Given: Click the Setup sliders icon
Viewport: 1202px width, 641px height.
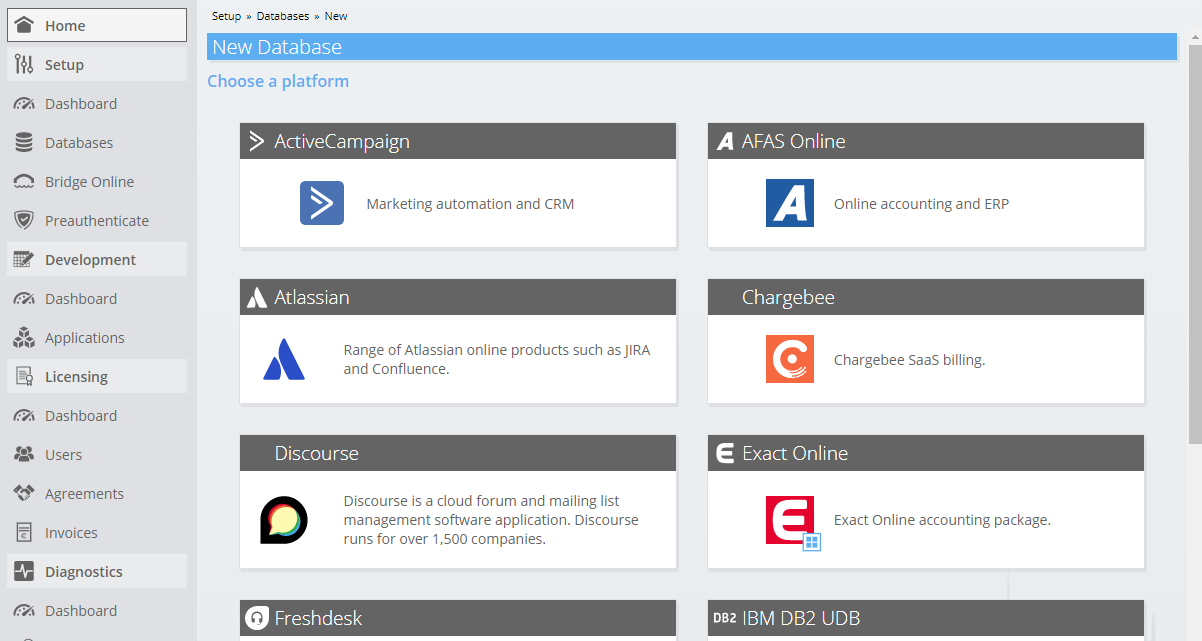Looking at the screenshot, I should 25,64.
